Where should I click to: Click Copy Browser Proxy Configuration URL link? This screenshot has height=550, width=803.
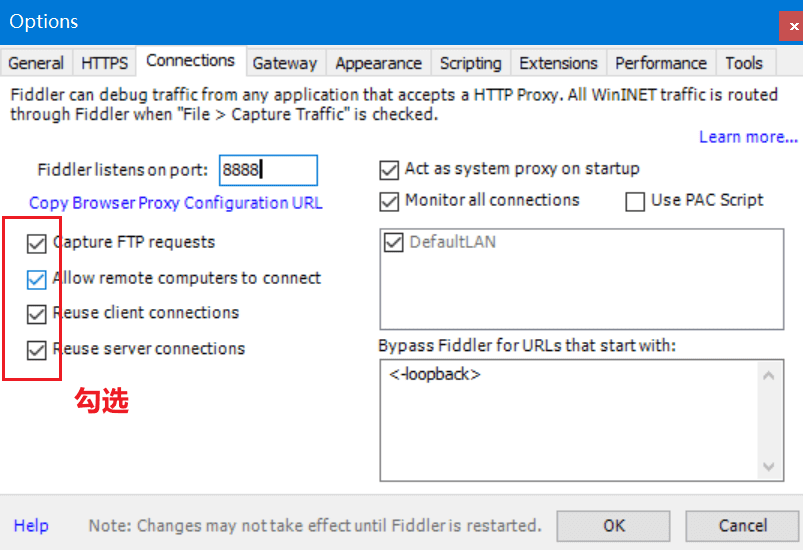pyautogui.click(x=176, y=203)
